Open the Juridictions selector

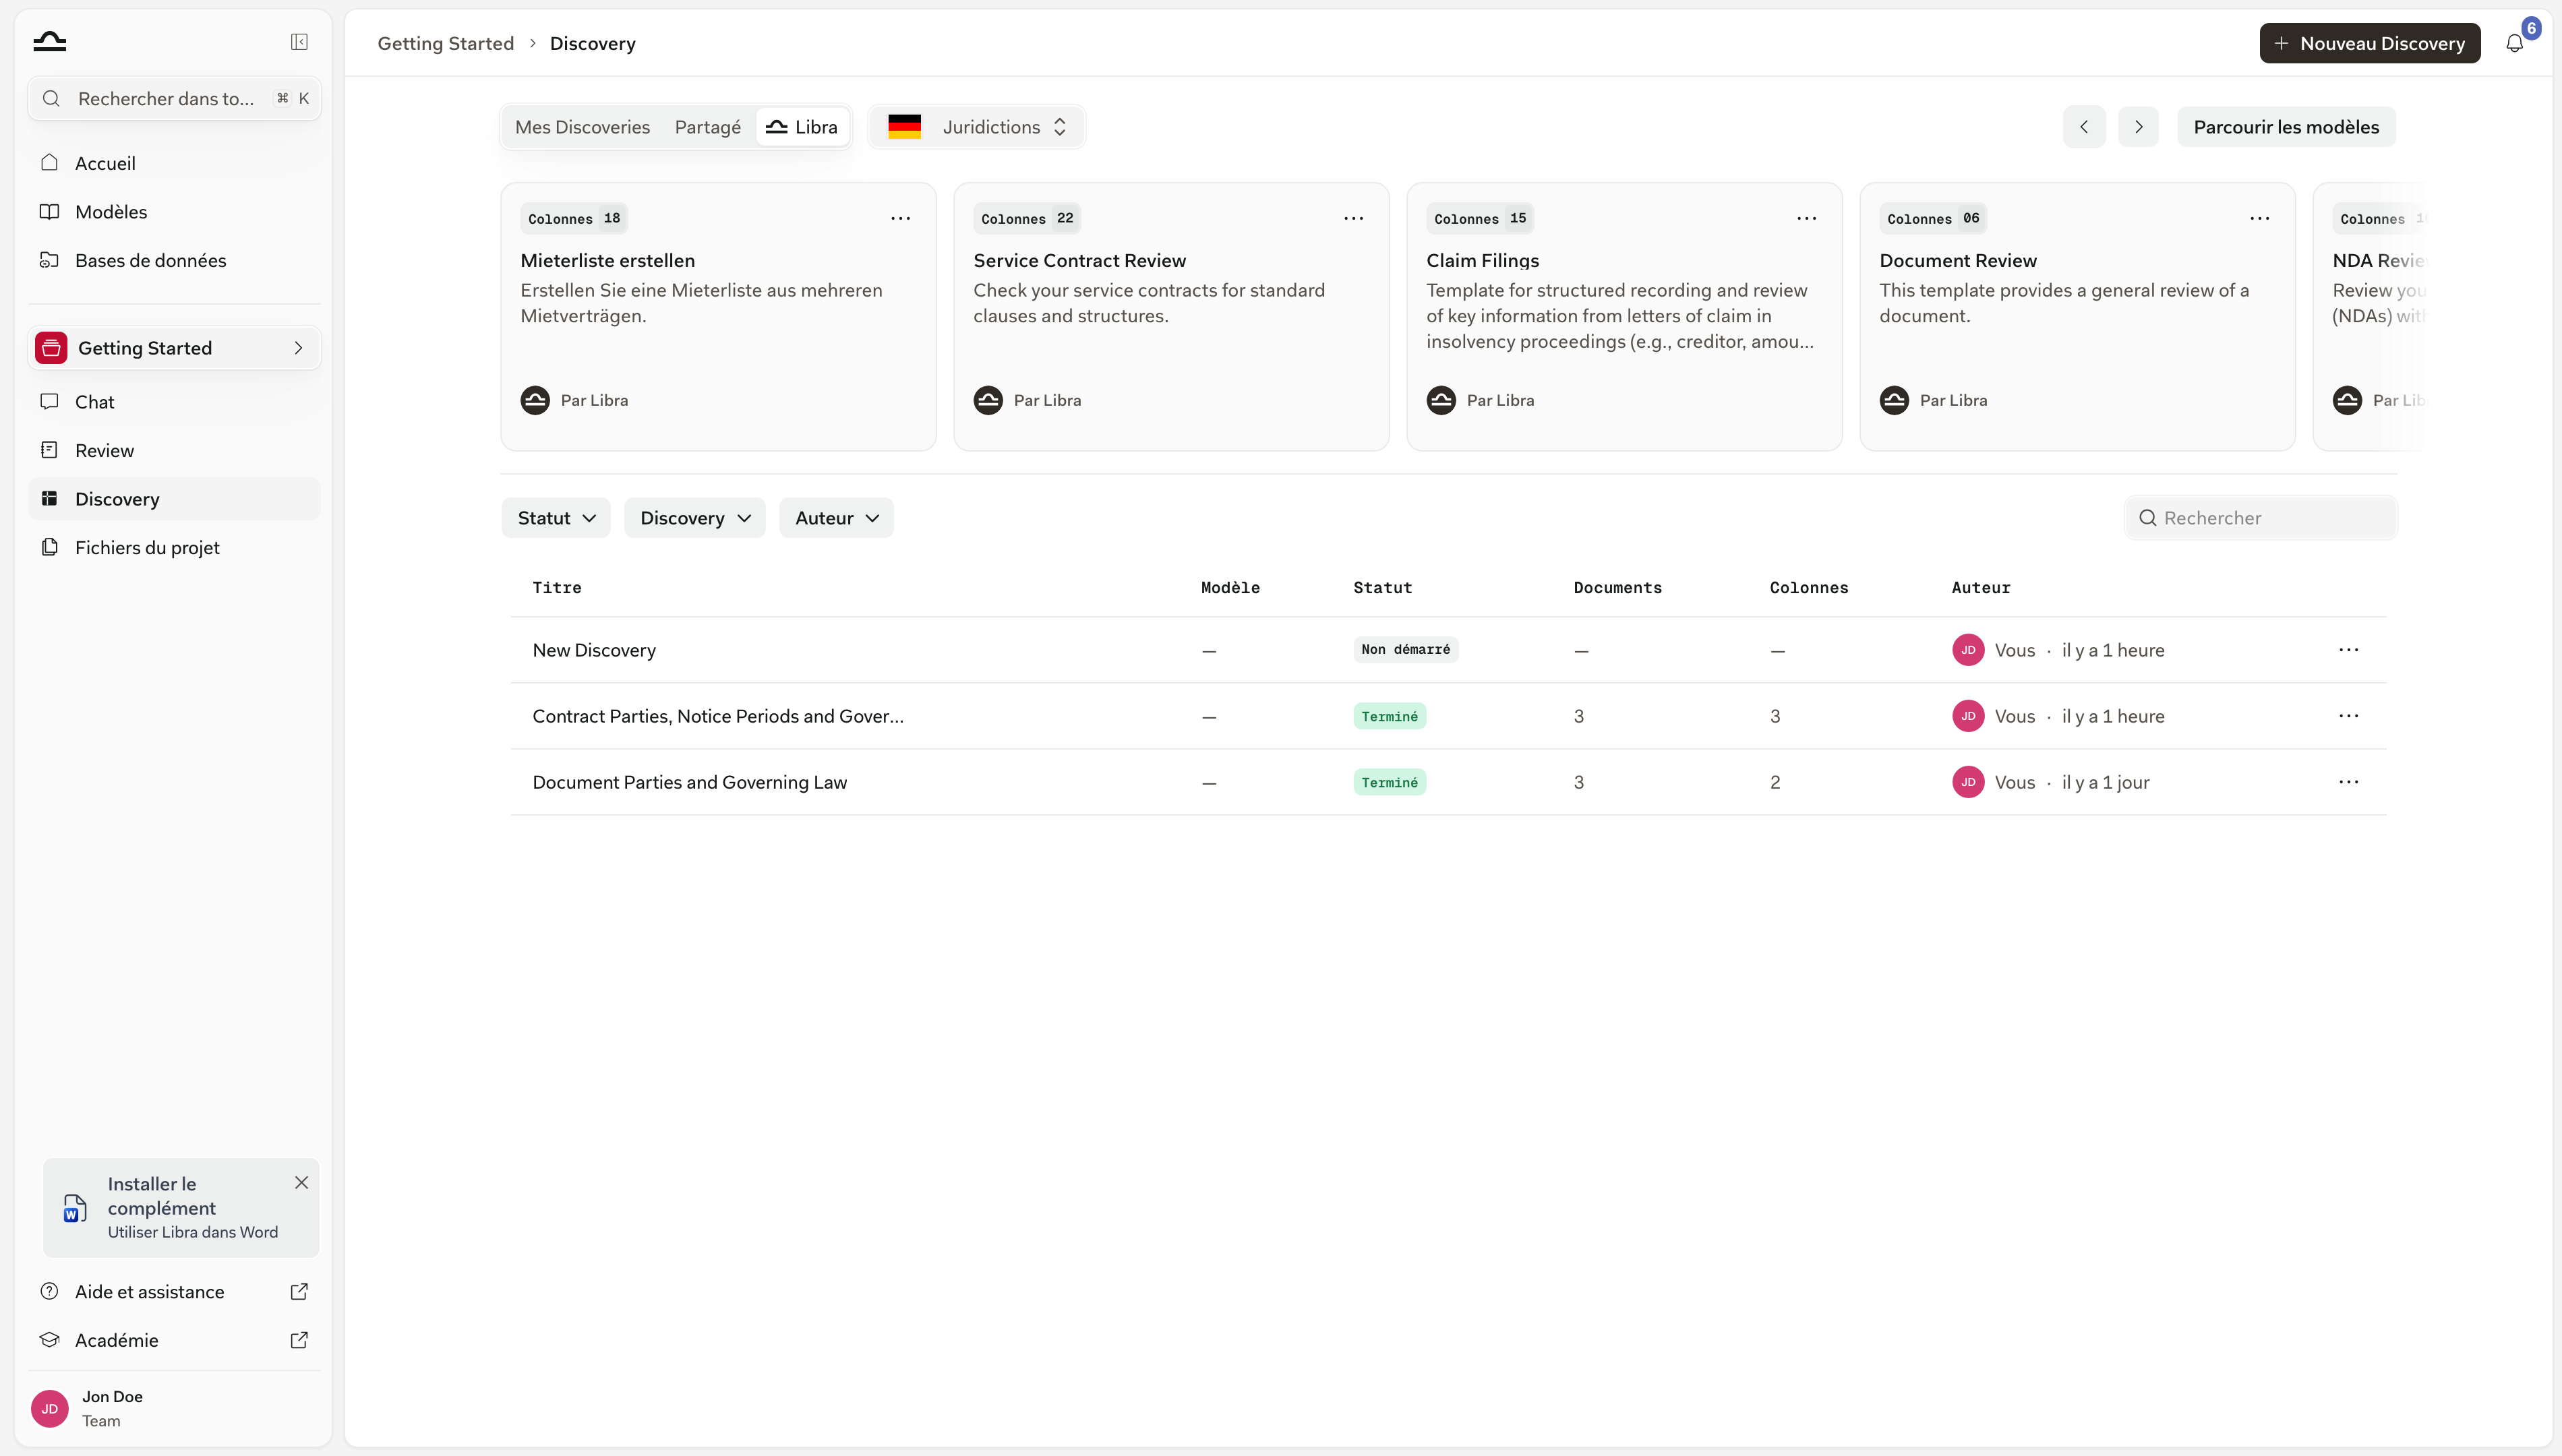tap(977, 127)
